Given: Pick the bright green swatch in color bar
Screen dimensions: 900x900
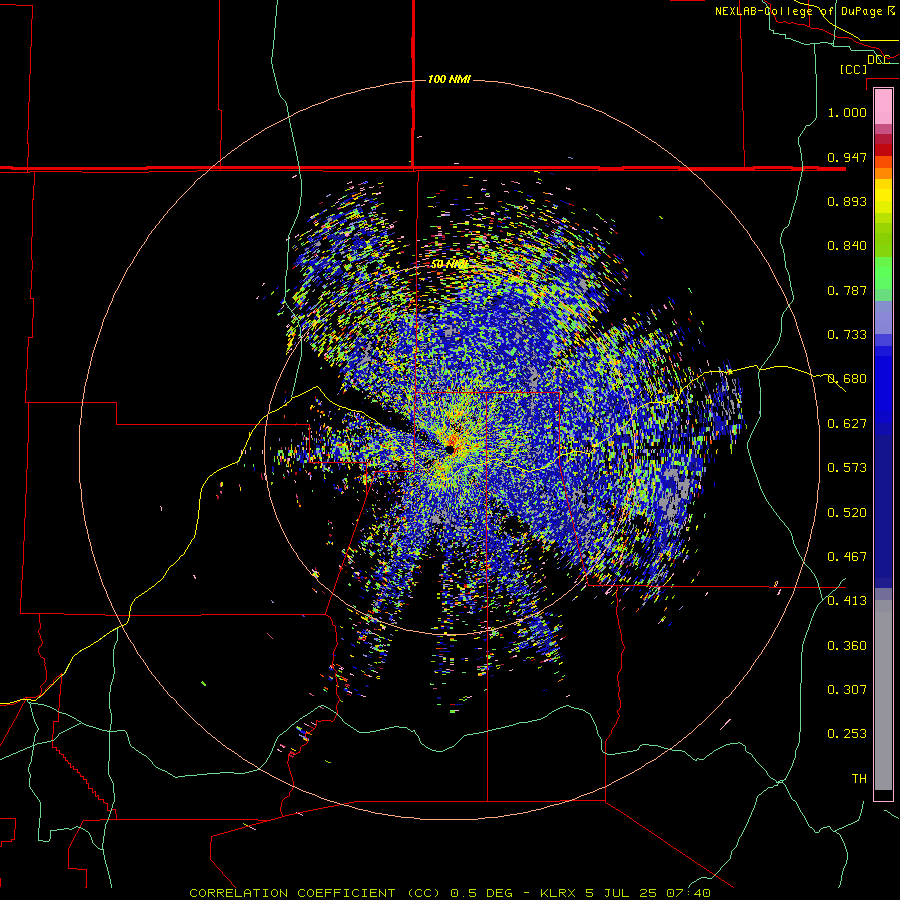Looking at the screenshot, I should [883, 273].
